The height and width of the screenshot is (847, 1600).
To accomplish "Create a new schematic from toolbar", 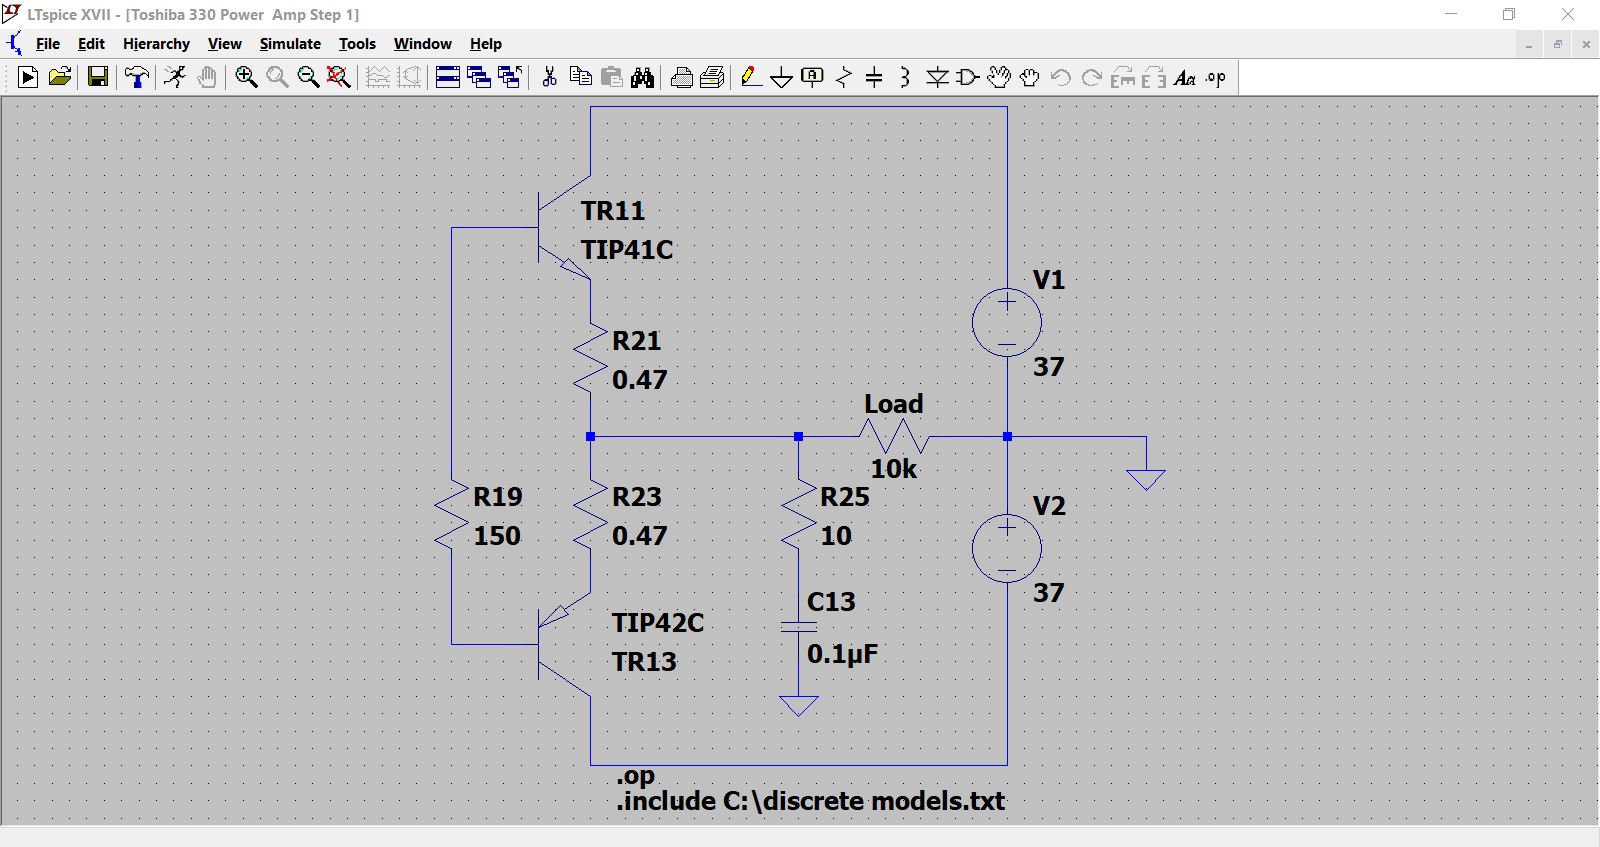I will click(28, 77).
